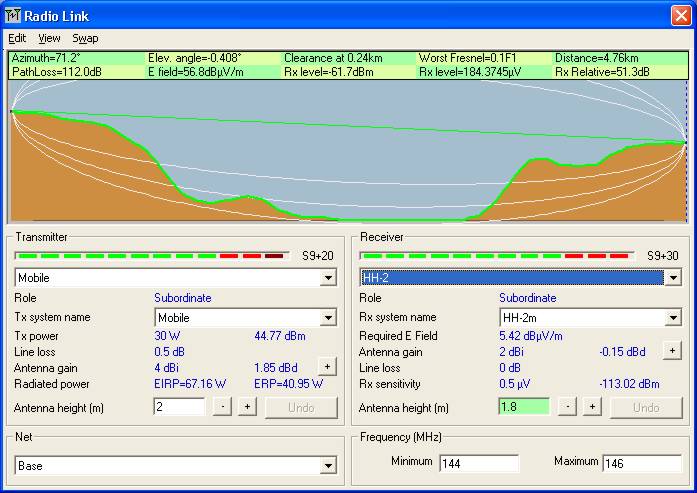Click the Minimum frequency field
697x493 pixels.
point(479,464)
